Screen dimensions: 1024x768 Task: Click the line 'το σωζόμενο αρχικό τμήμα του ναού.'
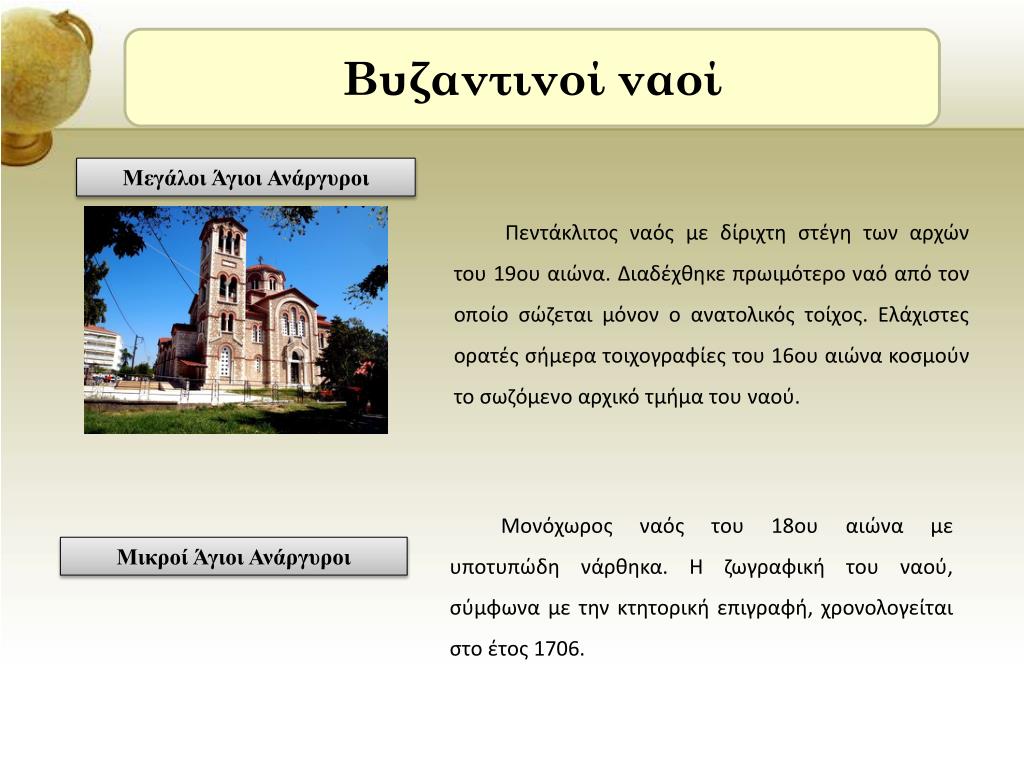[626, 397]
